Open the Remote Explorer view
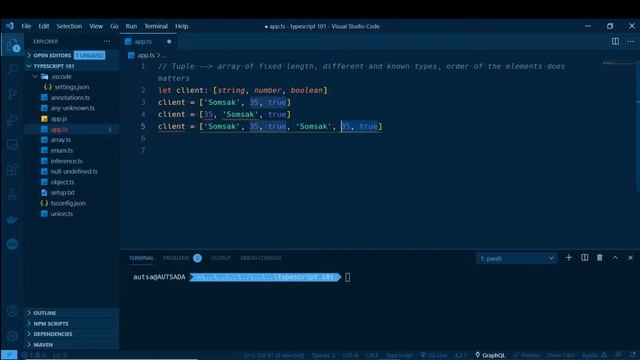Image resolution: width=640 pixels, height=360 pixels. click(x=13, y=145)
